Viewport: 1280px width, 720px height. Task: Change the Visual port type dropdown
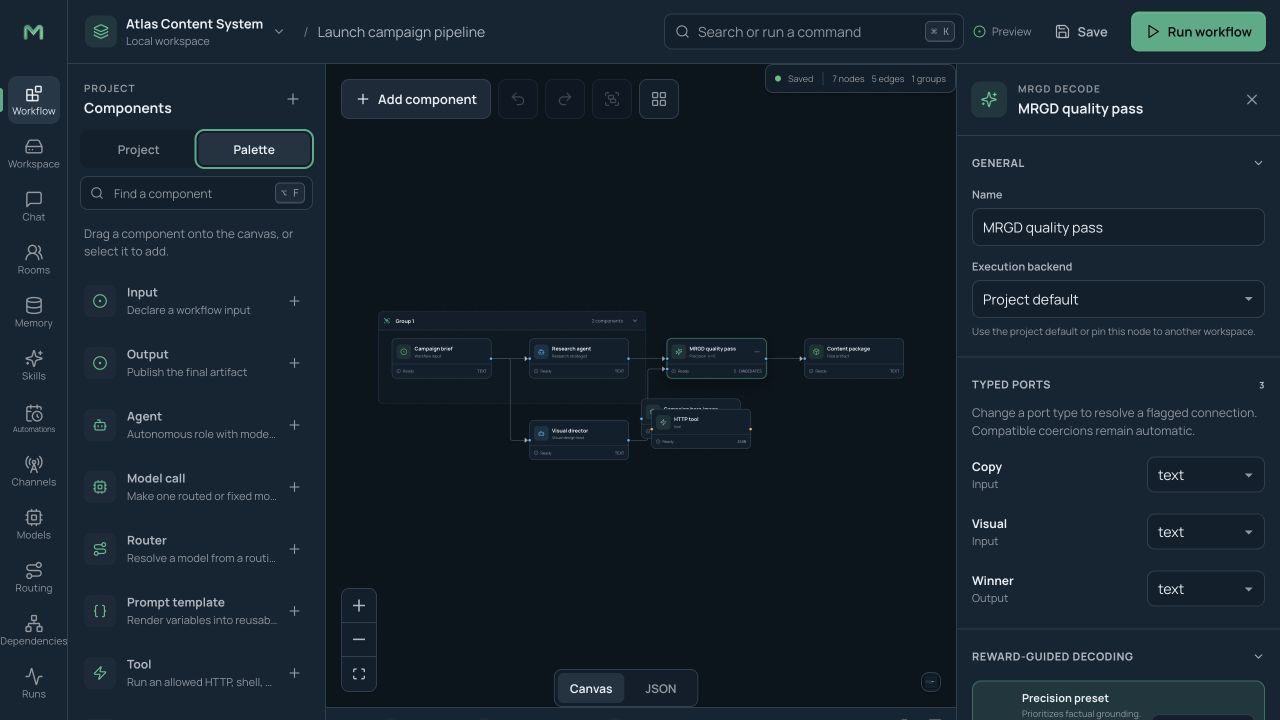[x=1205, y=532]
